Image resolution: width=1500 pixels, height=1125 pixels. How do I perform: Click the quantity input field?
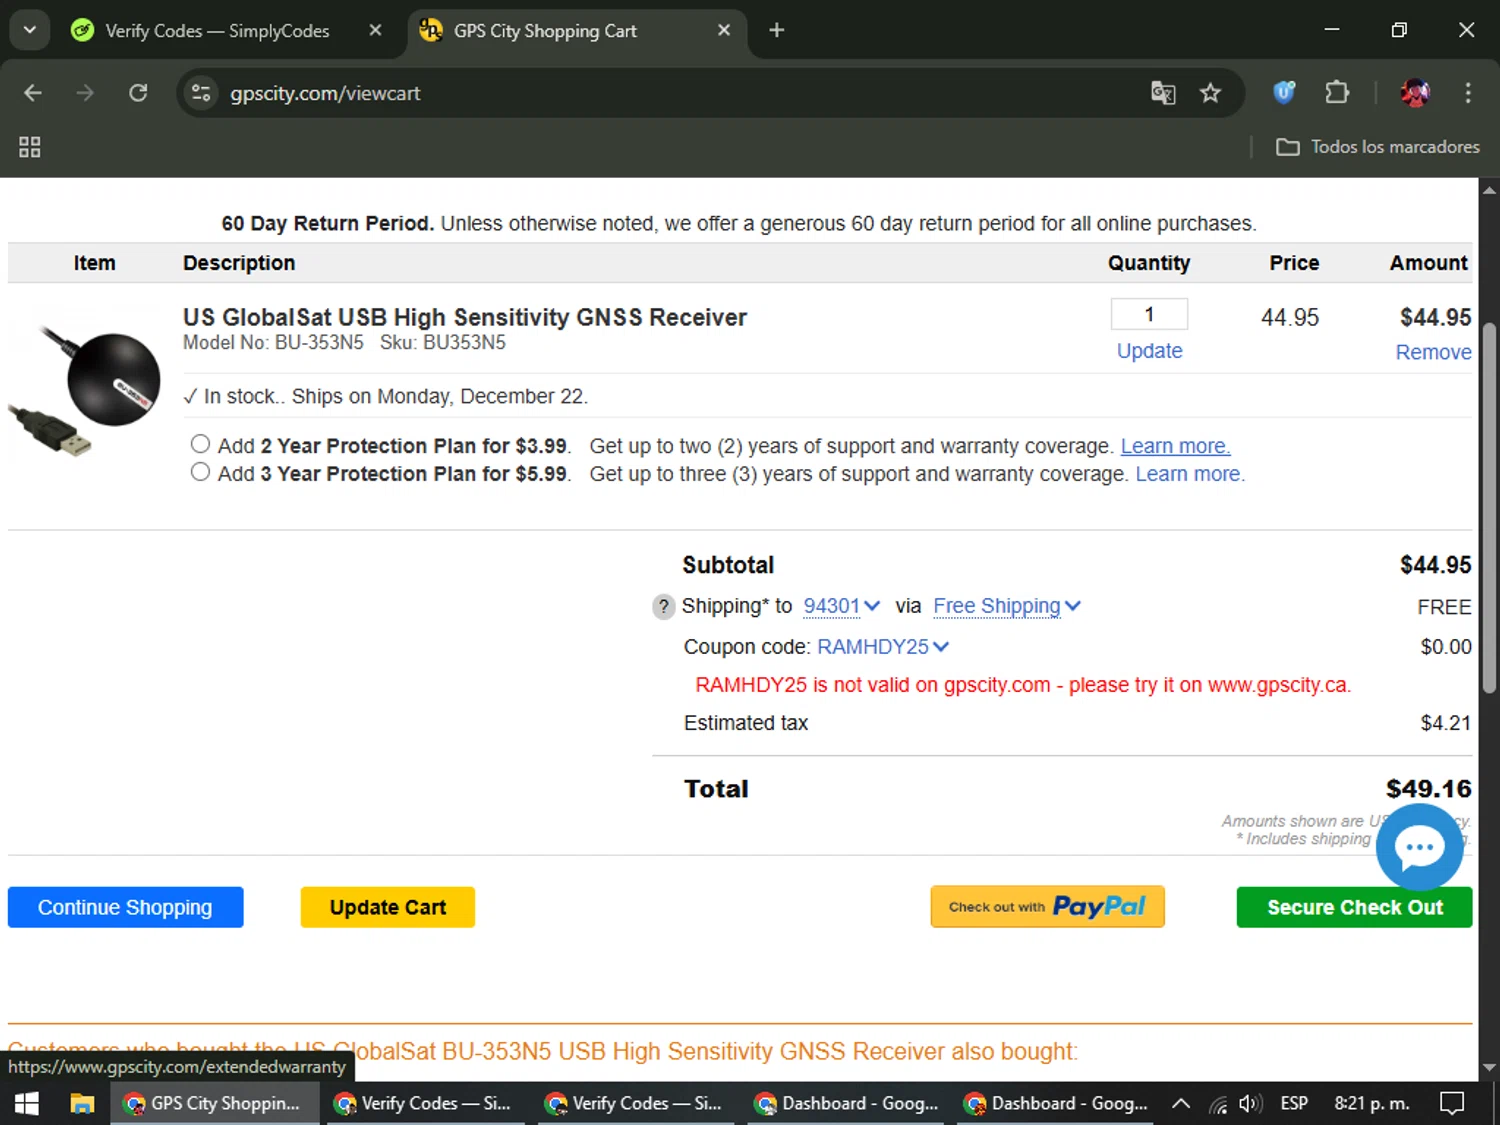pos(1149,314)
